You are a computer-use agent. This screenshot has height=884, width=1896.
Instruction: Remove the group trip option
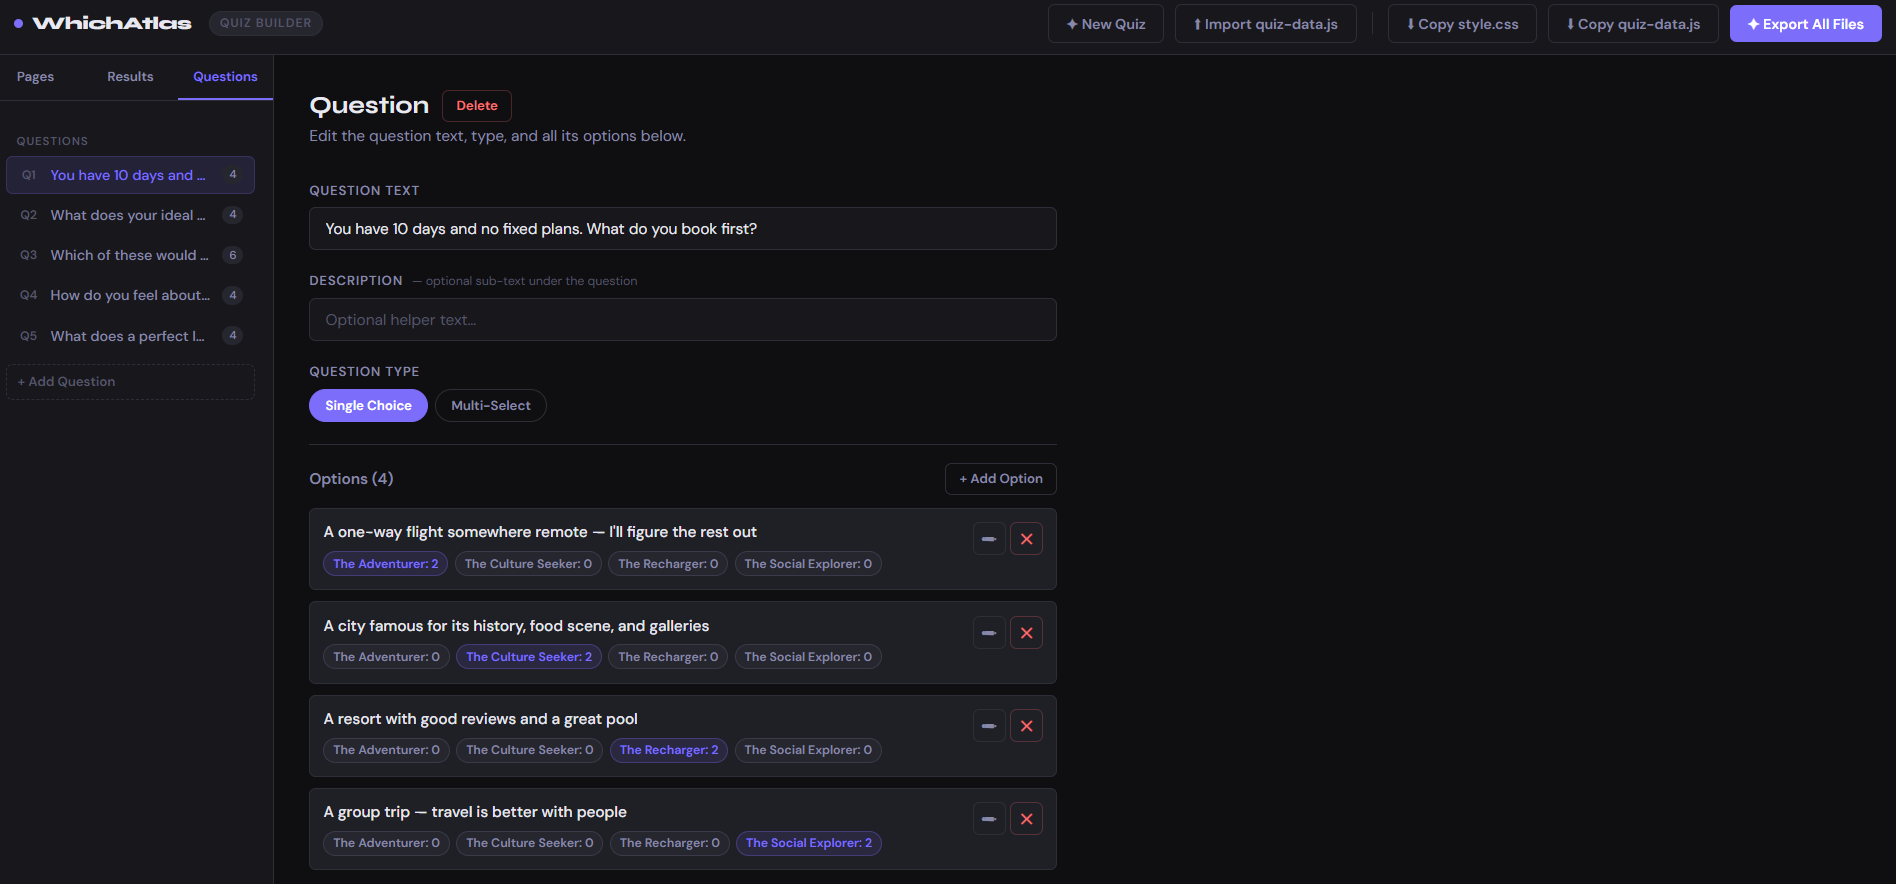1026,819
